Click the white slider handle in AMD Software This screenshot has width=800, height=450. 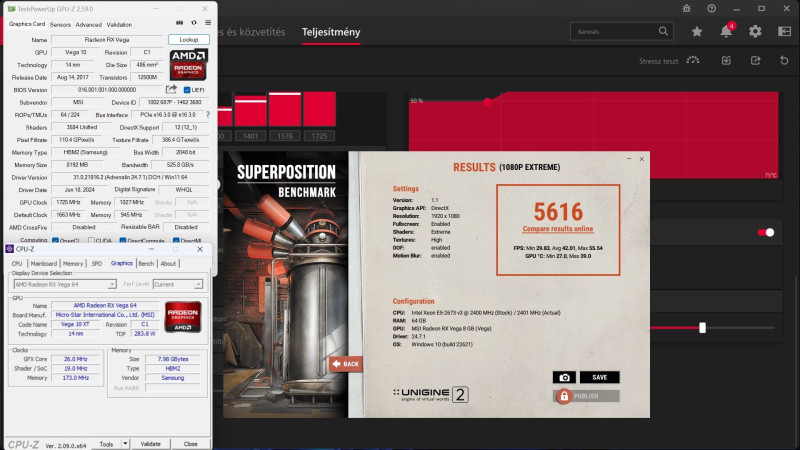pyautogui.click(x=702, y=328)
